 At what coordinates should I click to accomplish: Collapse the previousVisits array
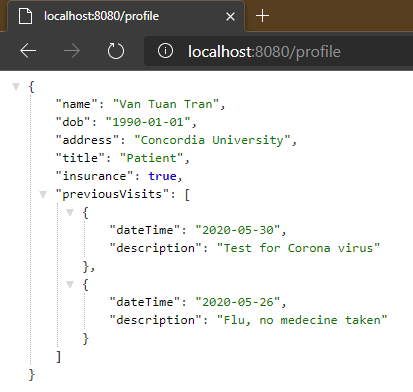(43, 194)
